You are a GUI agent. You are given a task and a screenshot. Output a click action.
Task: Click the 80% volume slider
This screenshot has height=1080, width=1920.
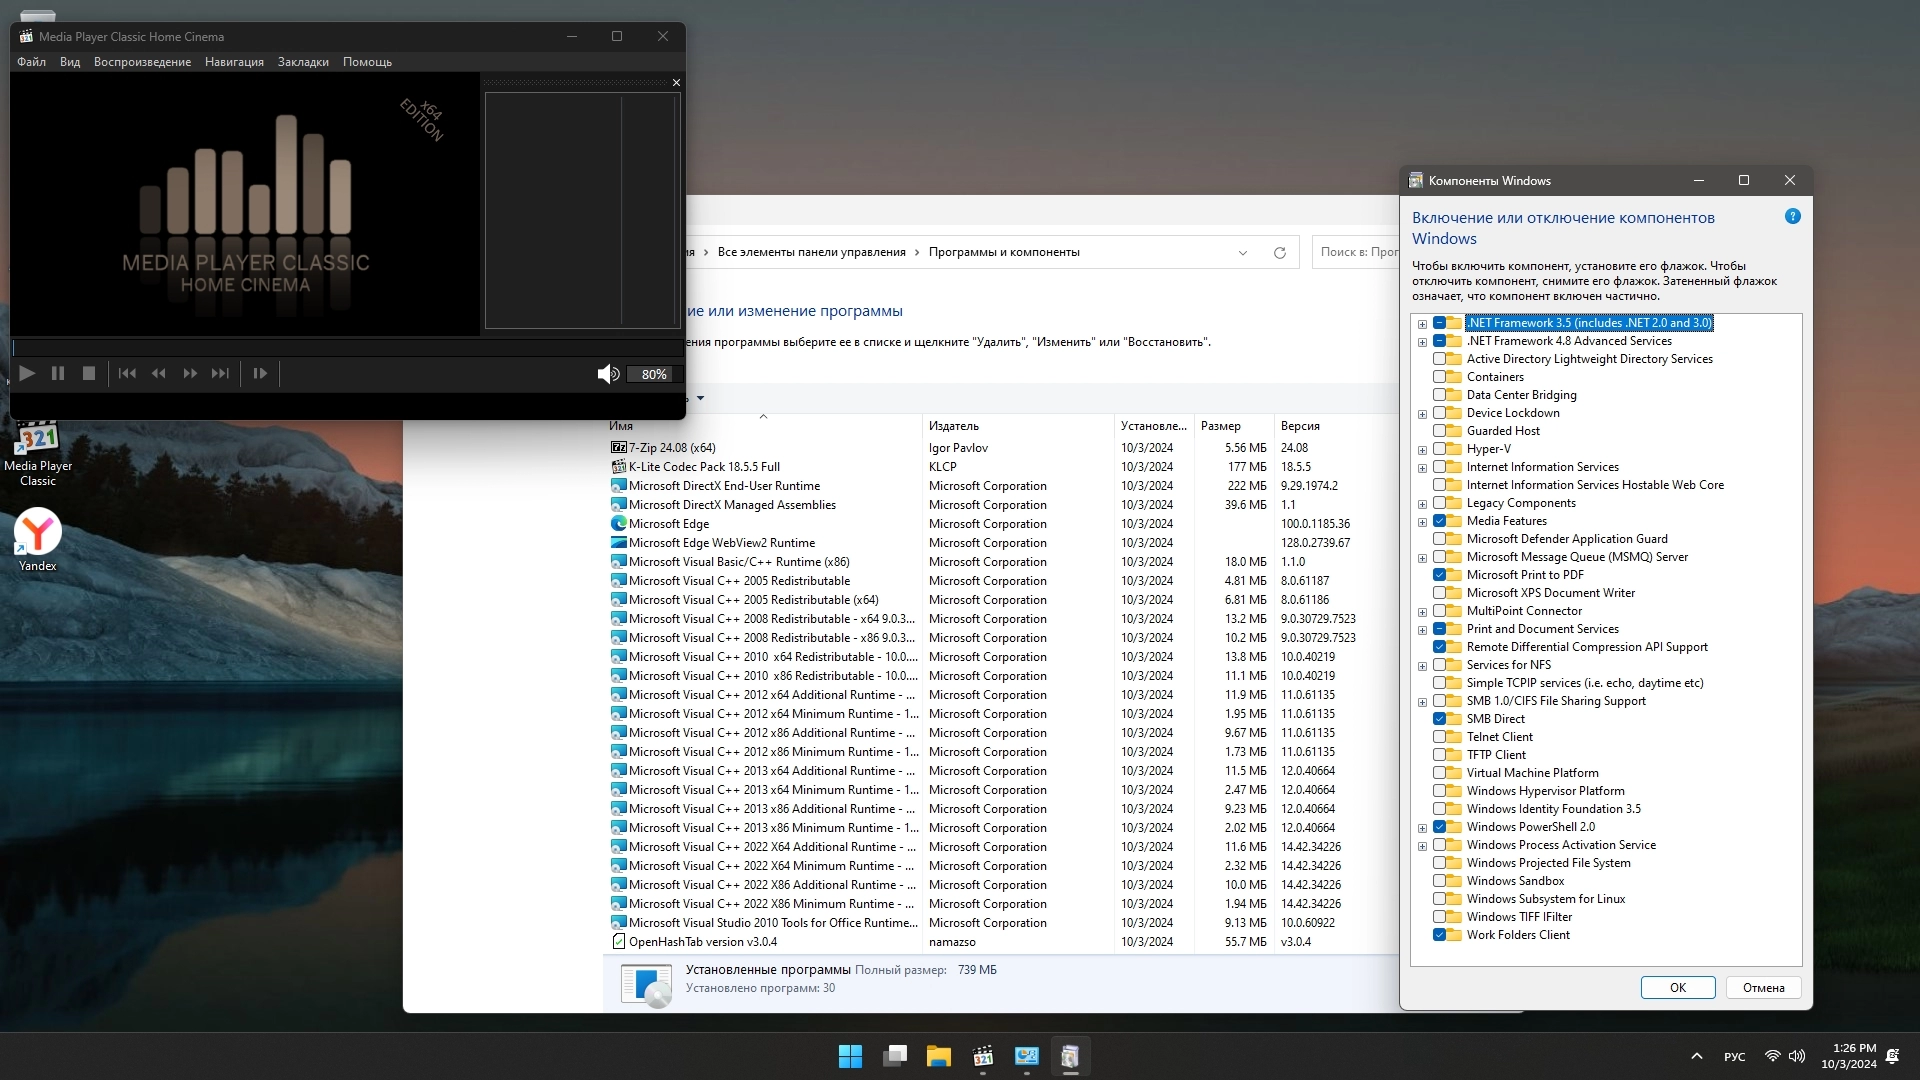[654, 374]
